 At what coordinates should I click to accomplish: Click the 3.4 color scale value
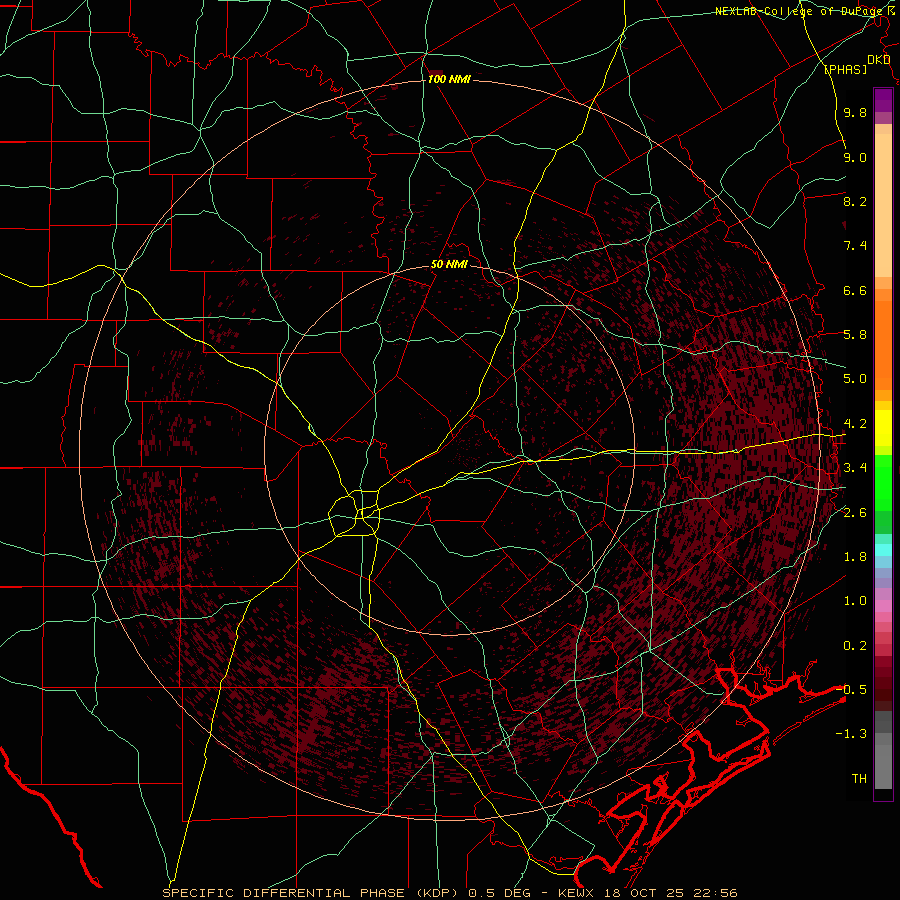point(855,468)
